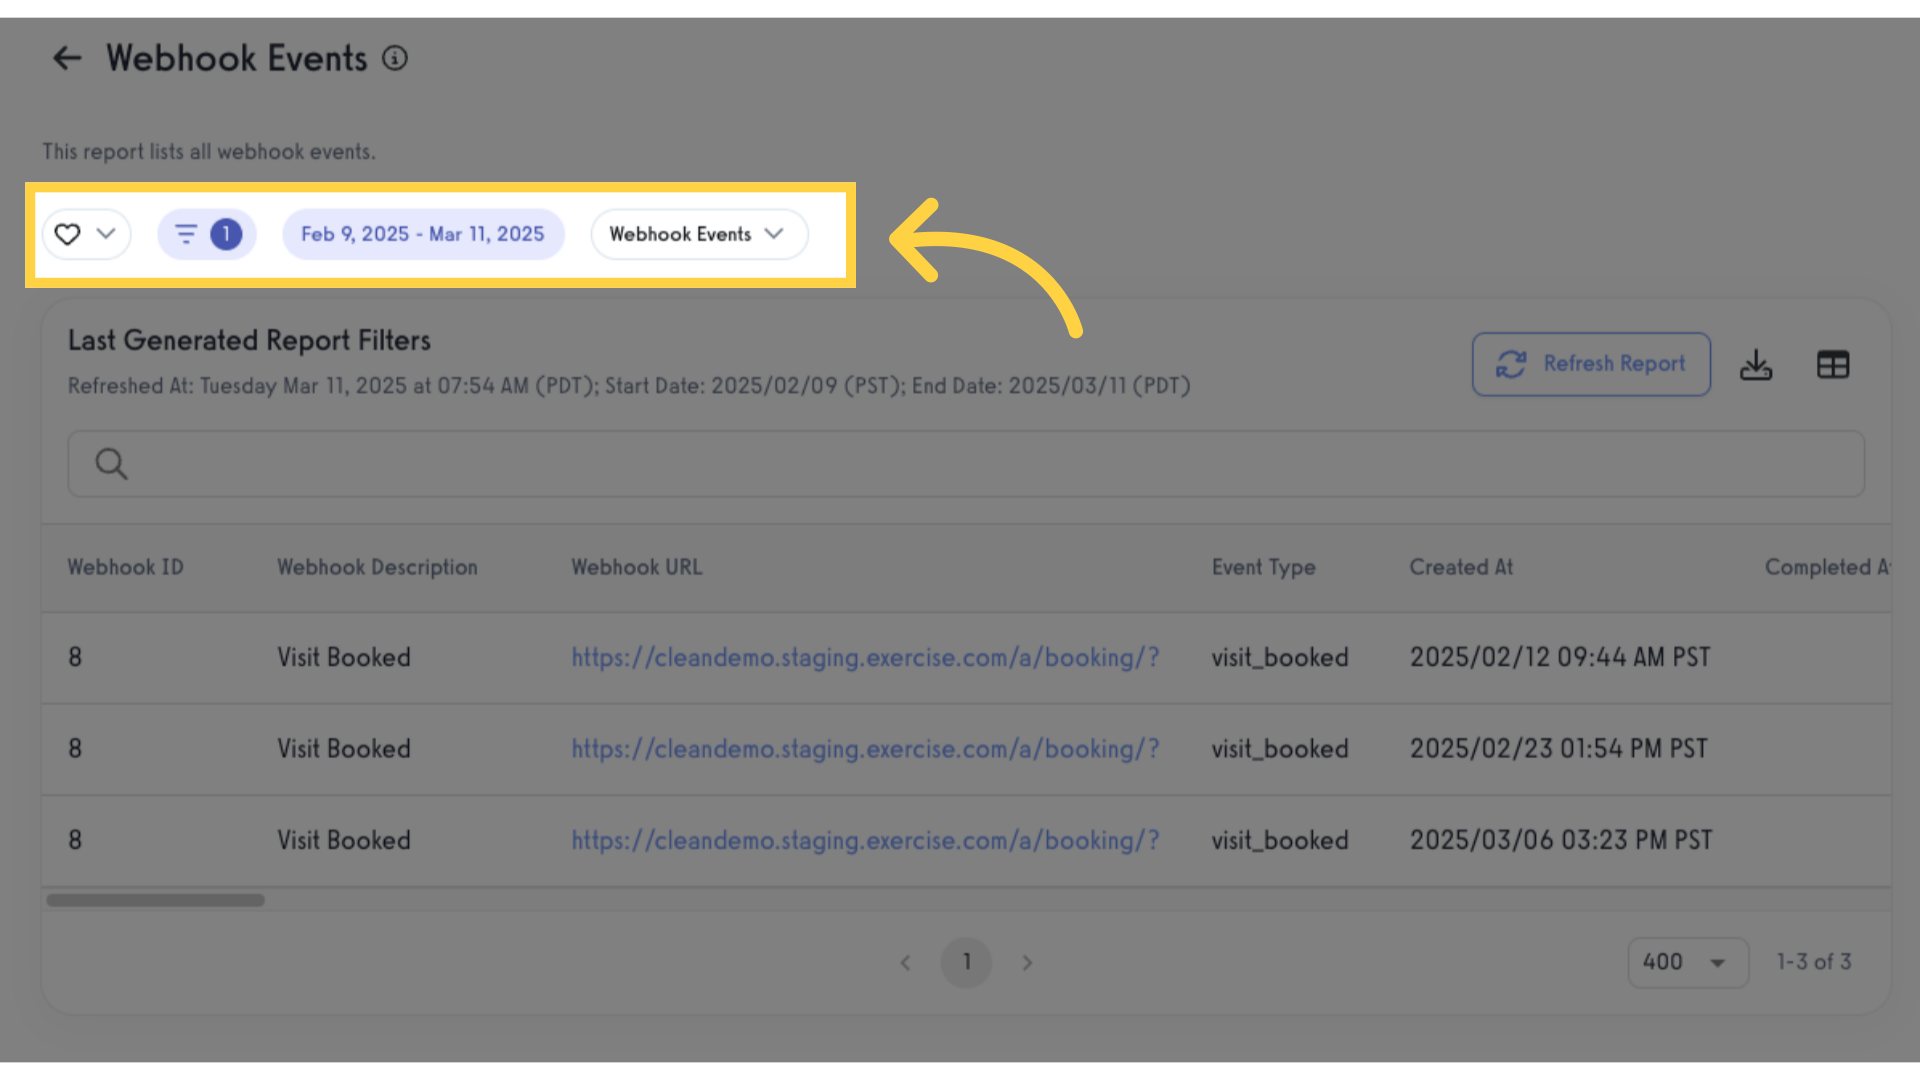Select created date 2025/02/12 09:44 AM PST
The height and width of the screenshot is (1080, 1920).
point(1560,657)
